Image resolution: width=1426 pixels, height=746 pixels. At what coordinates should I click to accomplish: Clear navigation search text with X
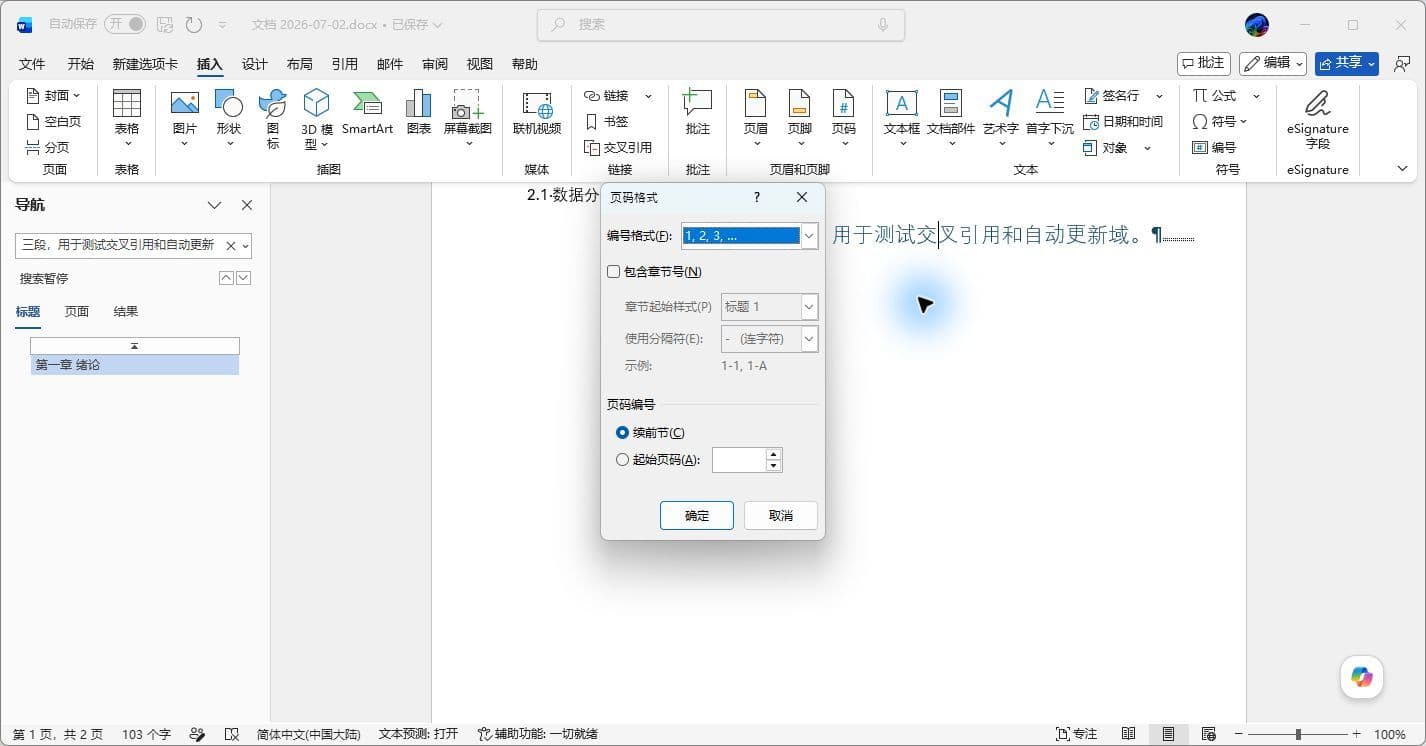[x=230, y=245]
